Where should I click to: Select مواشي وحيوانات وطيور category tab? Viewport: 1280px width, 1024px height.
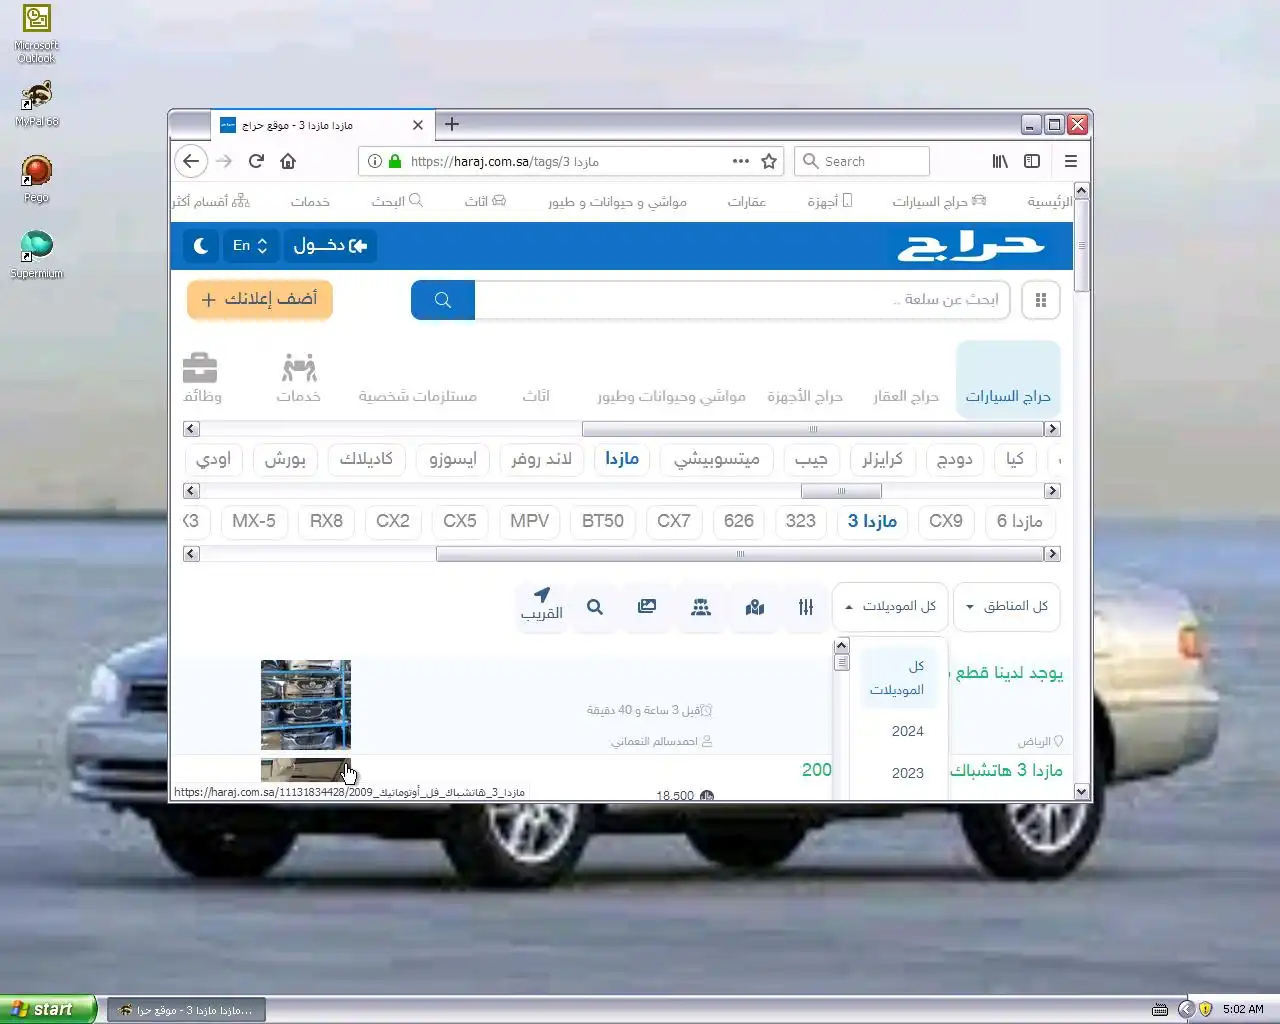click(672, 396)
